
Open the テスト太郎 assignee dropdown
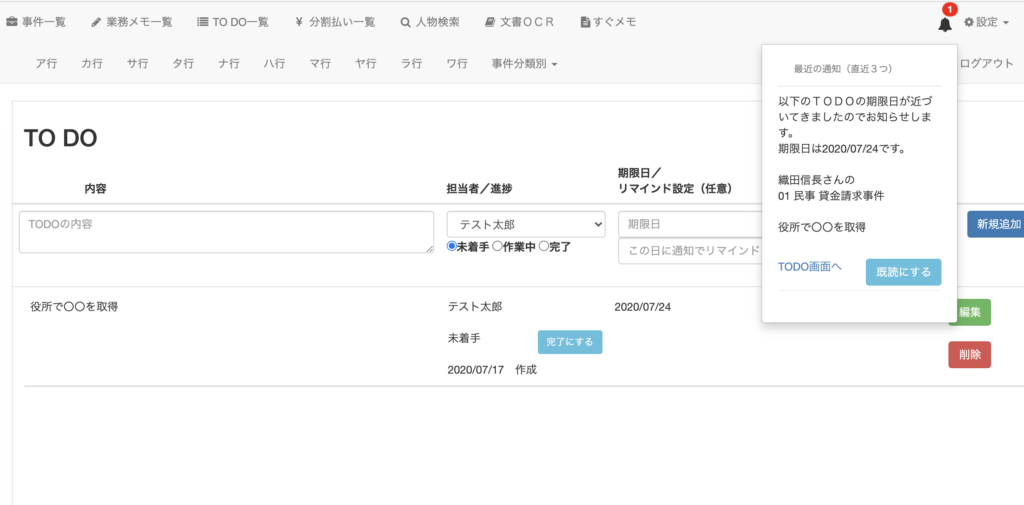pyautogui.click(x=525, y=224)
